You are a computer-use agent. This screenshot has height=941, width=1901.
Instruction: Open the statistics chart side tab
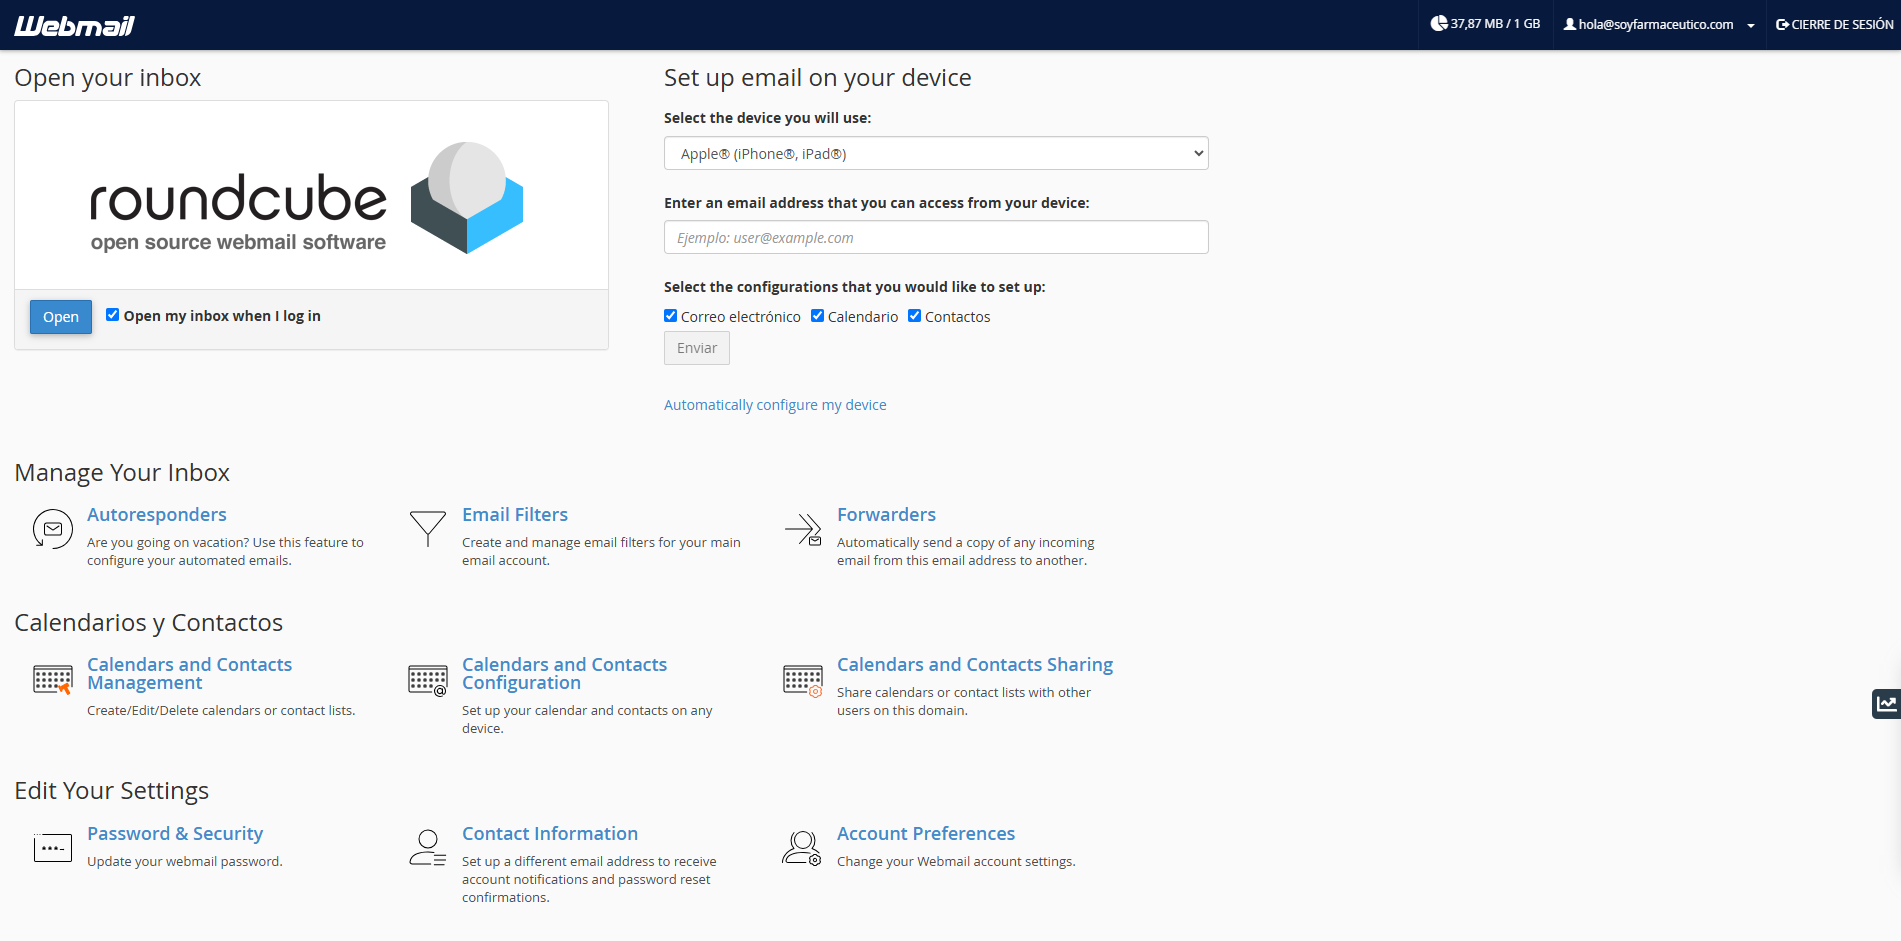1886,704
